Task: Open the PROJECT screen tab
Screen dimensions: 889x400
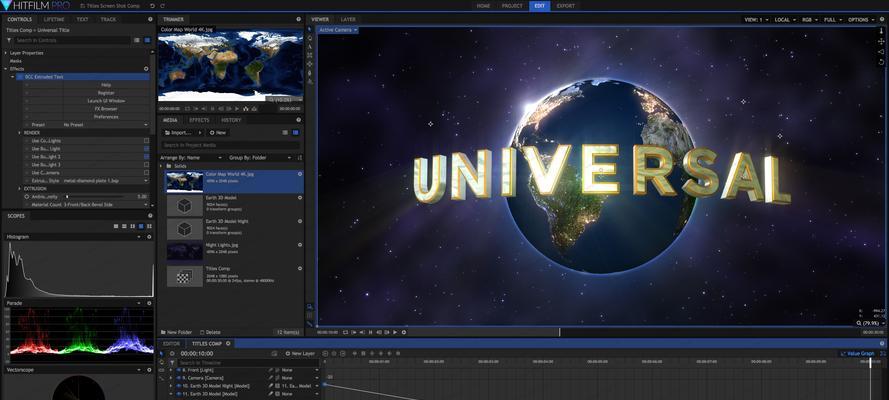Action: coord(512,6)
